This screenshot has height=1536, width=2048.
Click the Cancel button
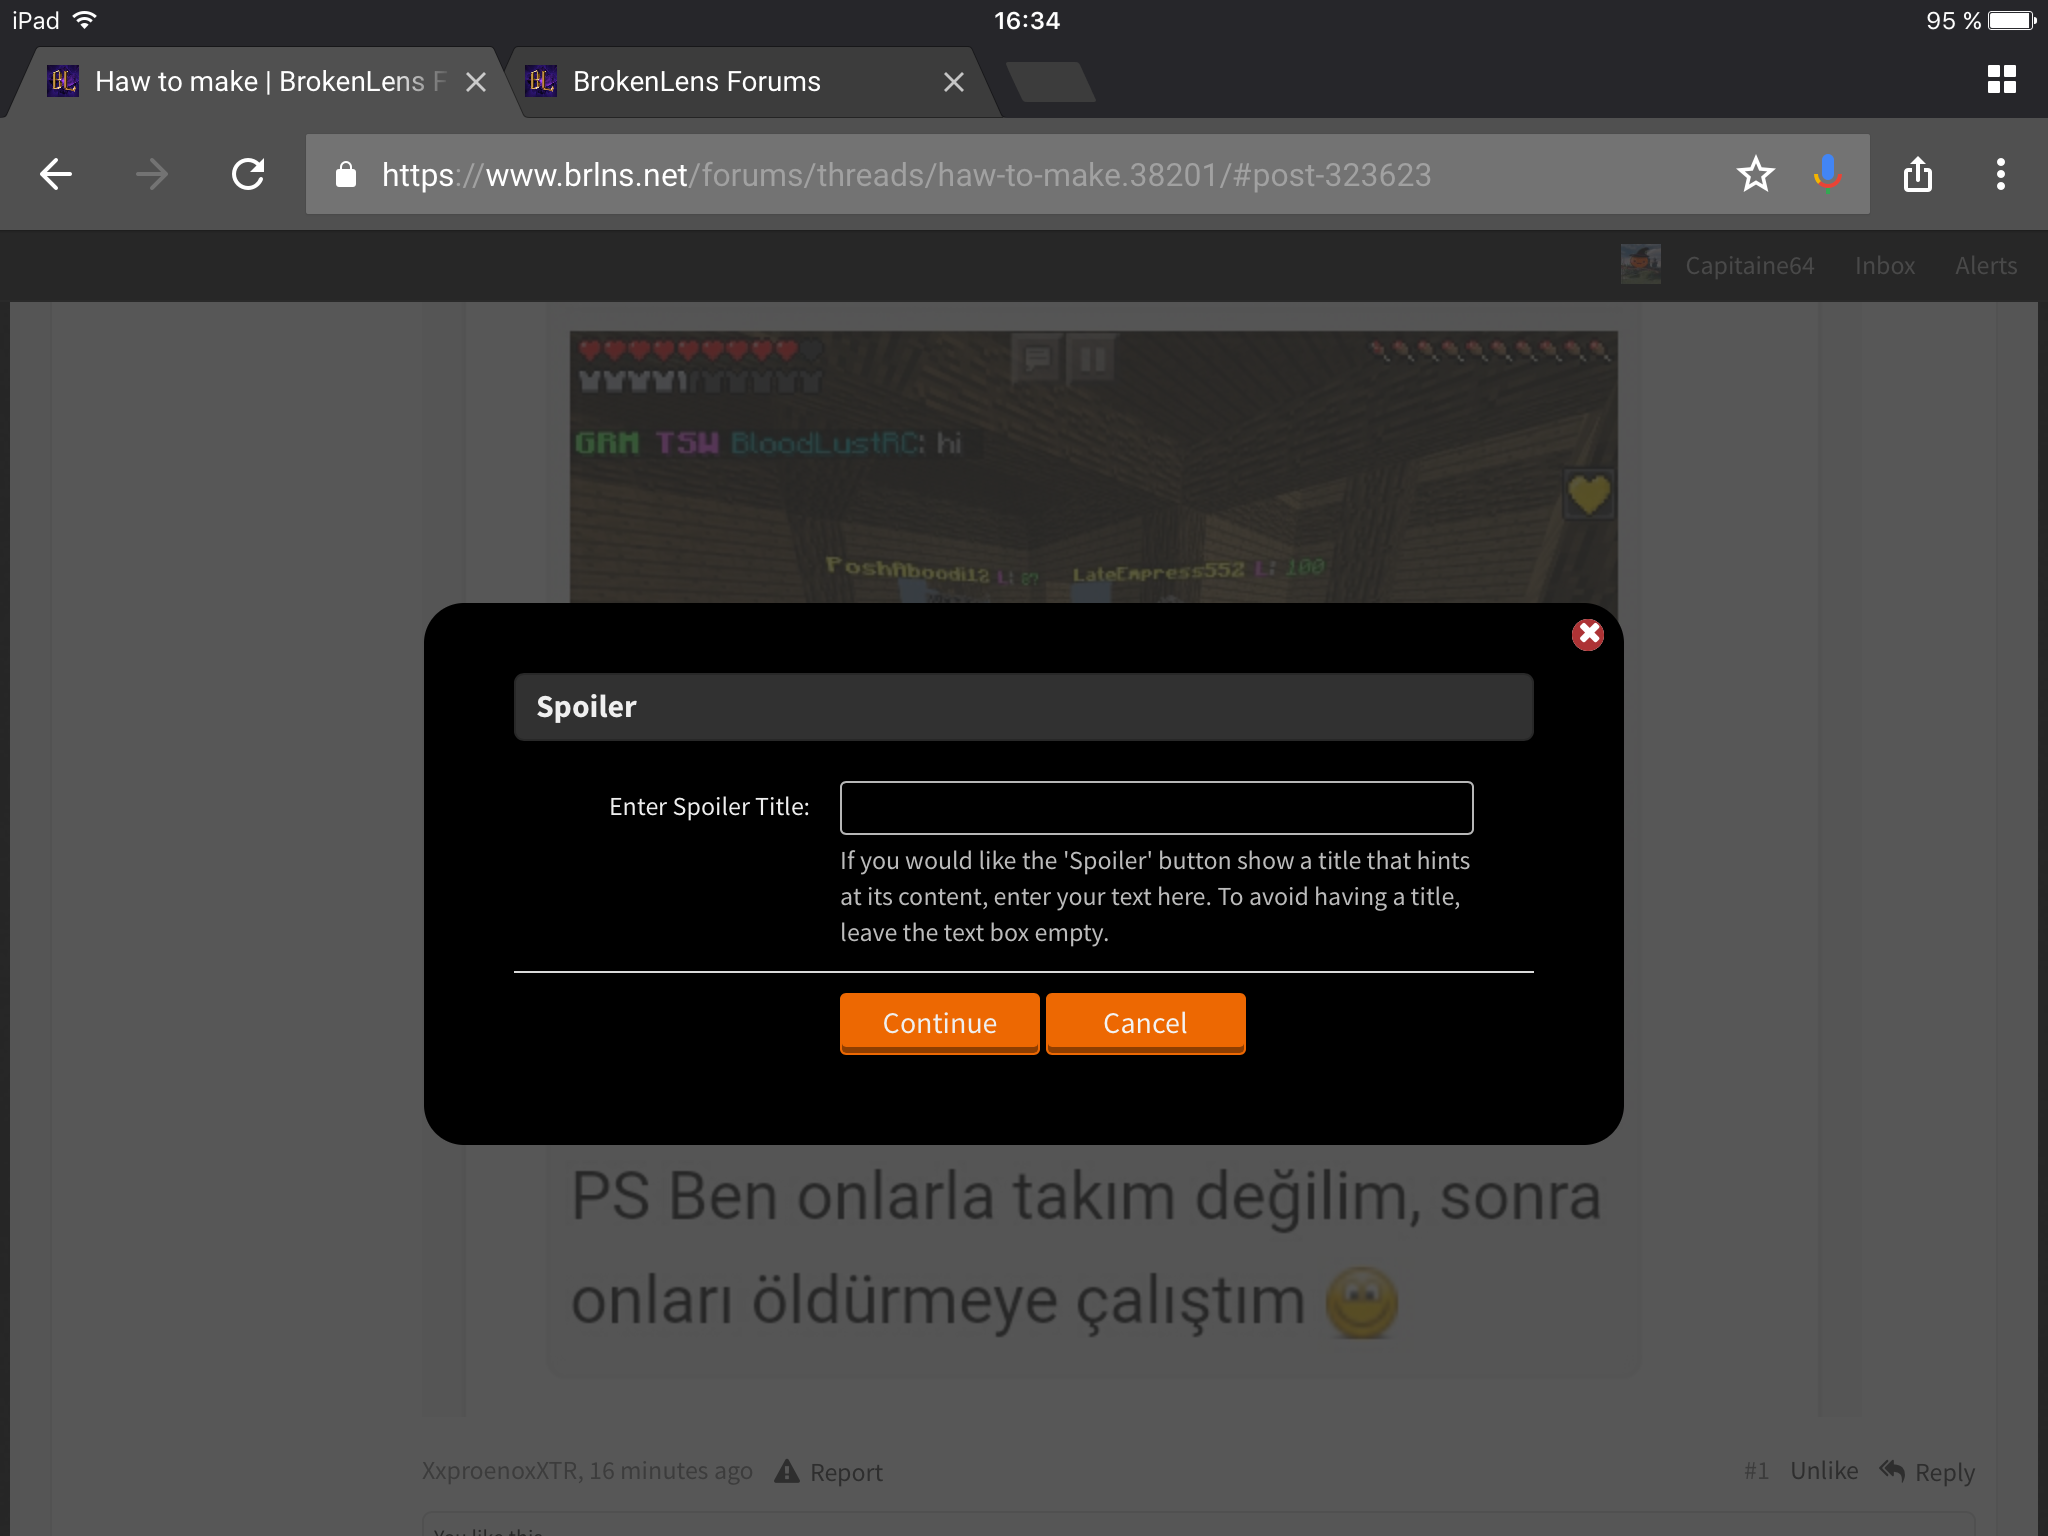(x=1145, y=1023)
